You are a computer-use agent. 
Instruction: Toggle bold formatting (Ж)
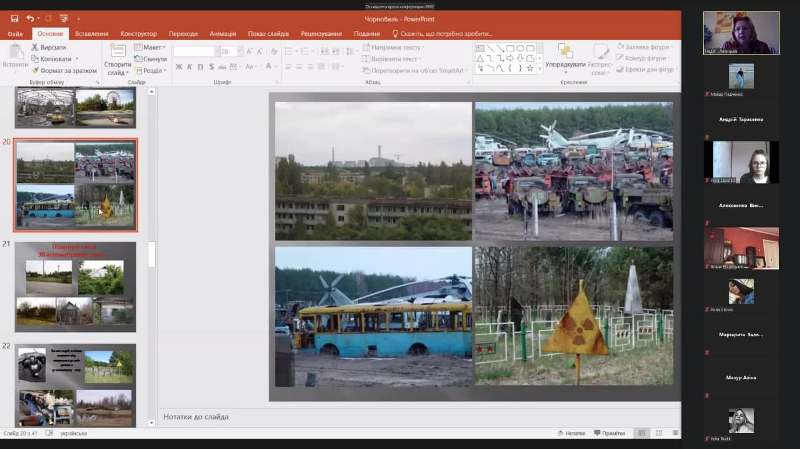coord(179,67)
